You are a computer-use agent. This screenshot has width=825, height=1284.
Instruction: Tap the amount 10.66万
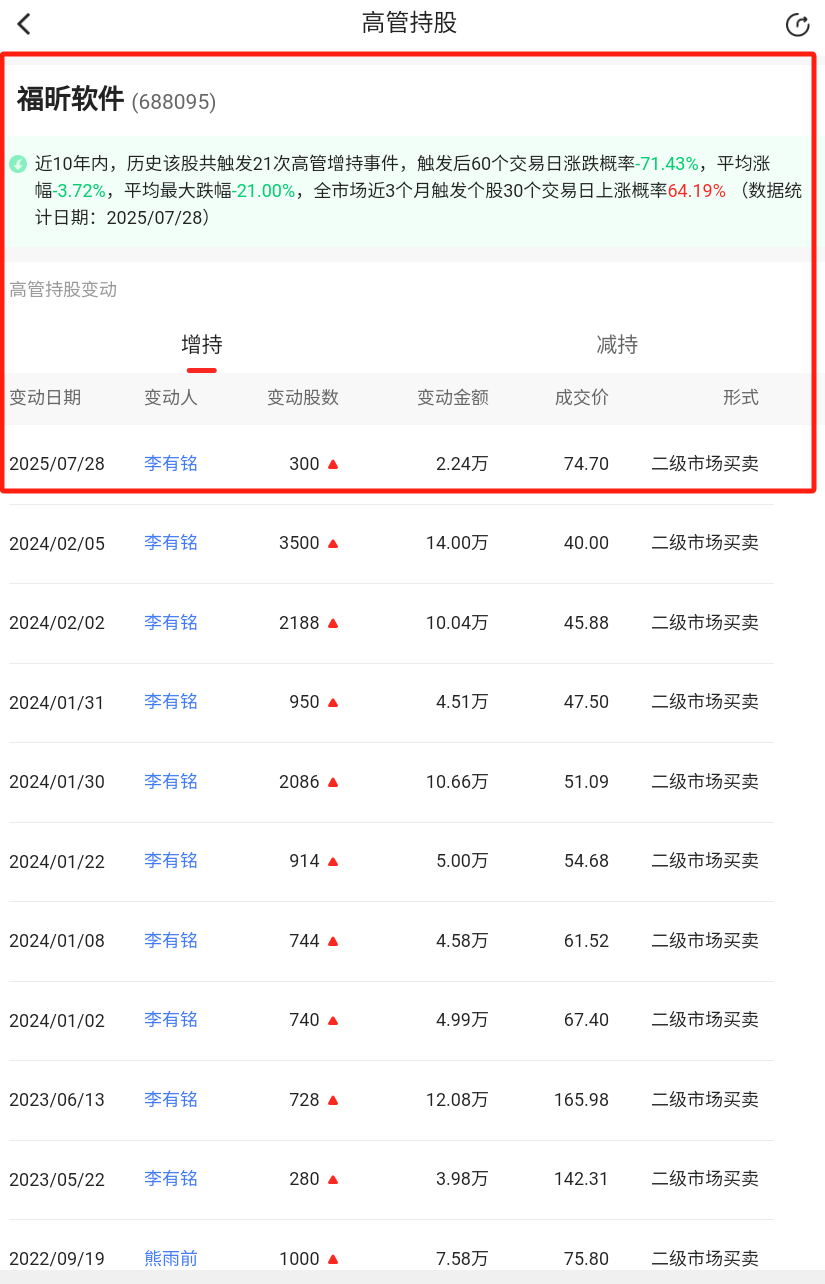tap(457, 782)
